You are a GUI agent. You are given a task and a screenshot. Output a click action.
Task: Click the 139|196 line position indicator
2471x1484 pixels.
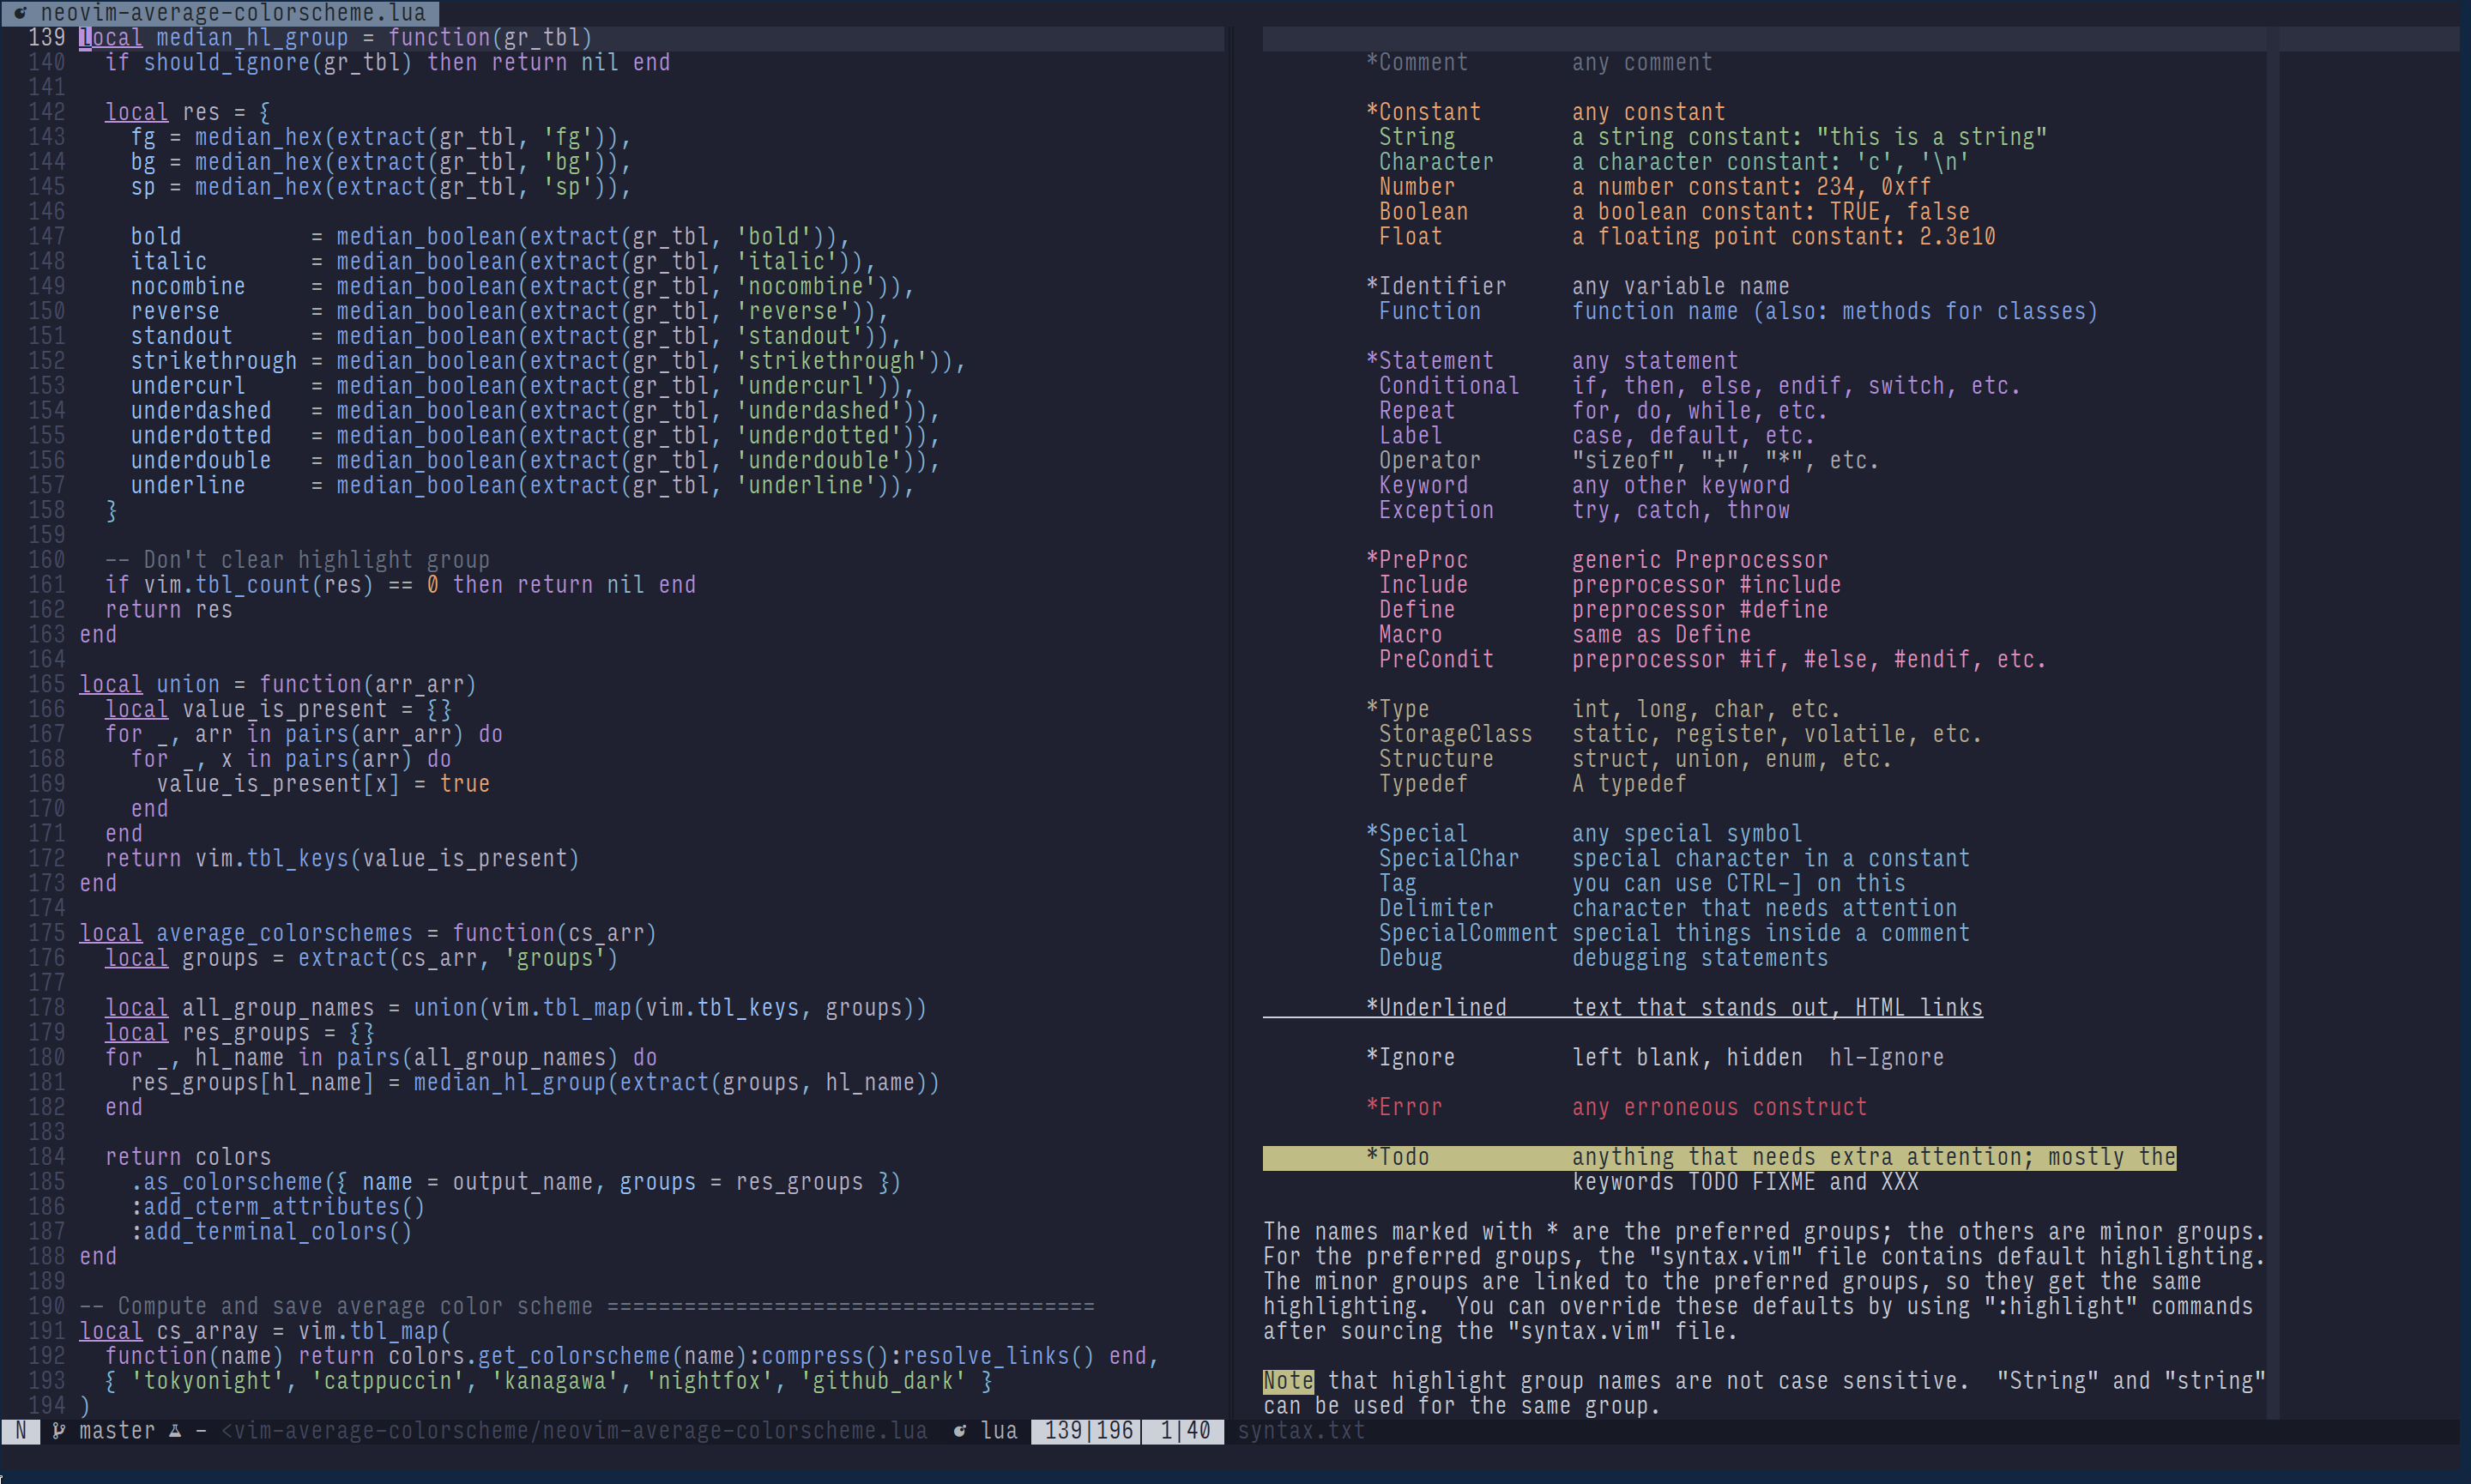point(1088,1431)
